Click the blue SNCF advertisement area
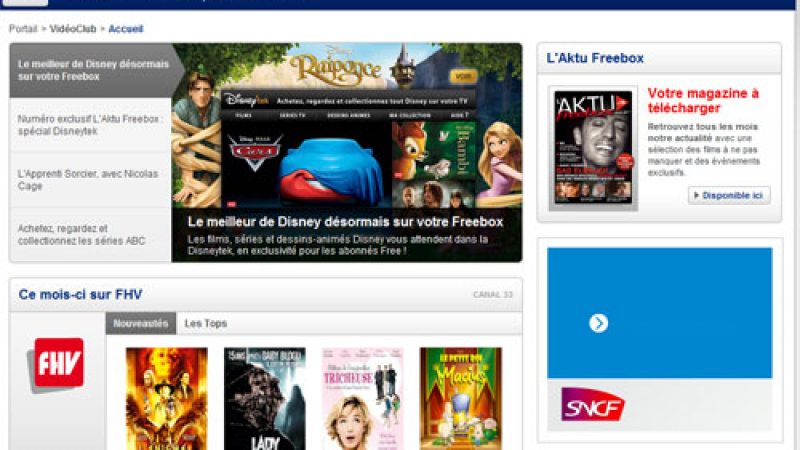Viewport: 800px width, 450px height. click(660, 313)
